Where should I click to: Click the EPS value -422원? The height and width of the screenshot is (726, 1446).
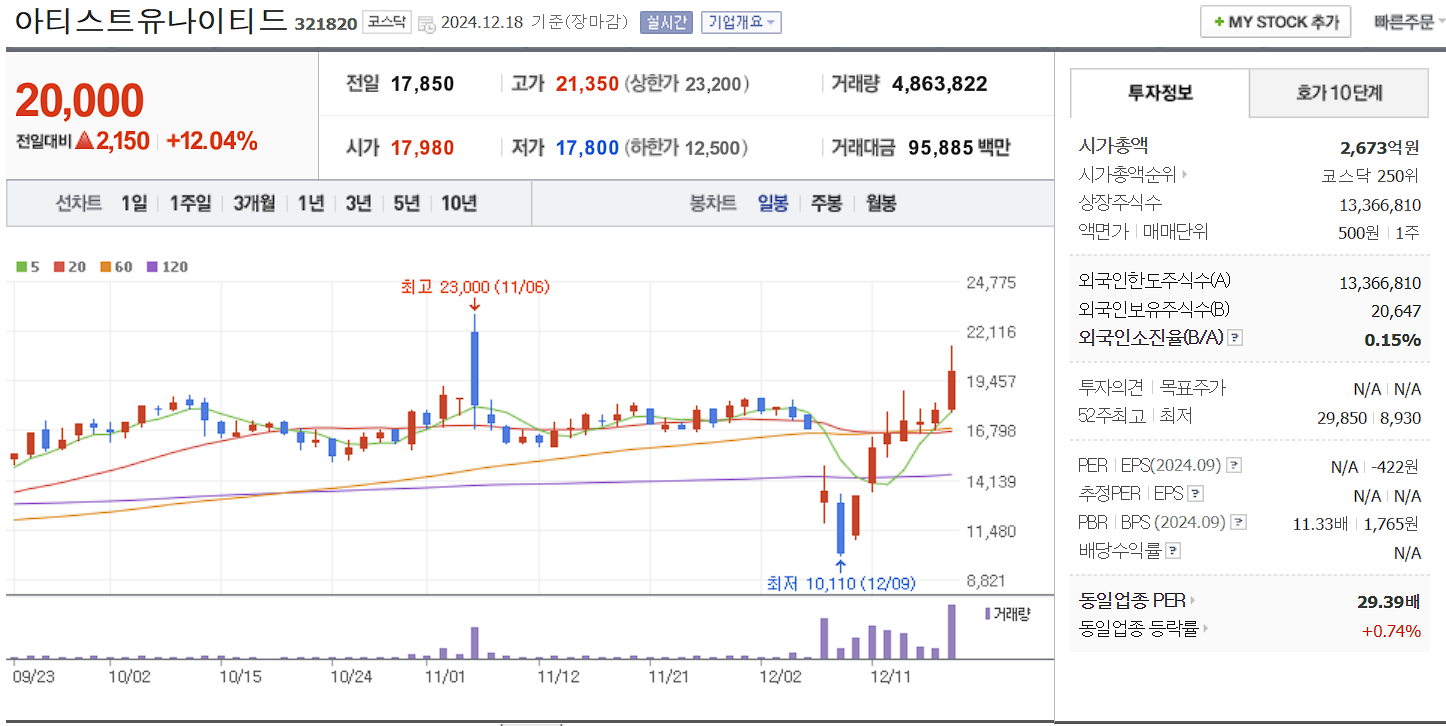(x=1396, y=467)
